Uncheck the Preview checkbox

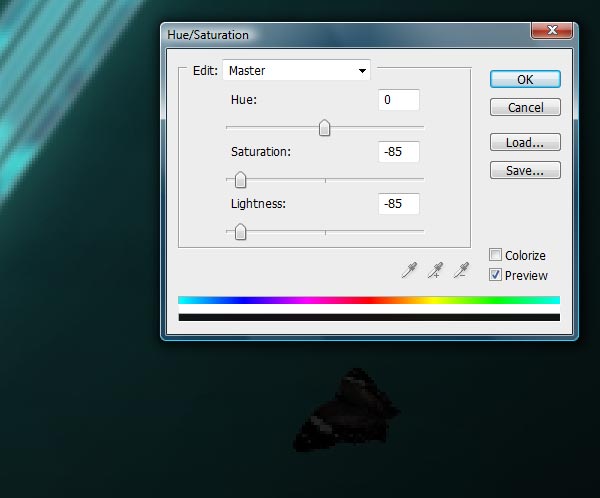(495, 274)
